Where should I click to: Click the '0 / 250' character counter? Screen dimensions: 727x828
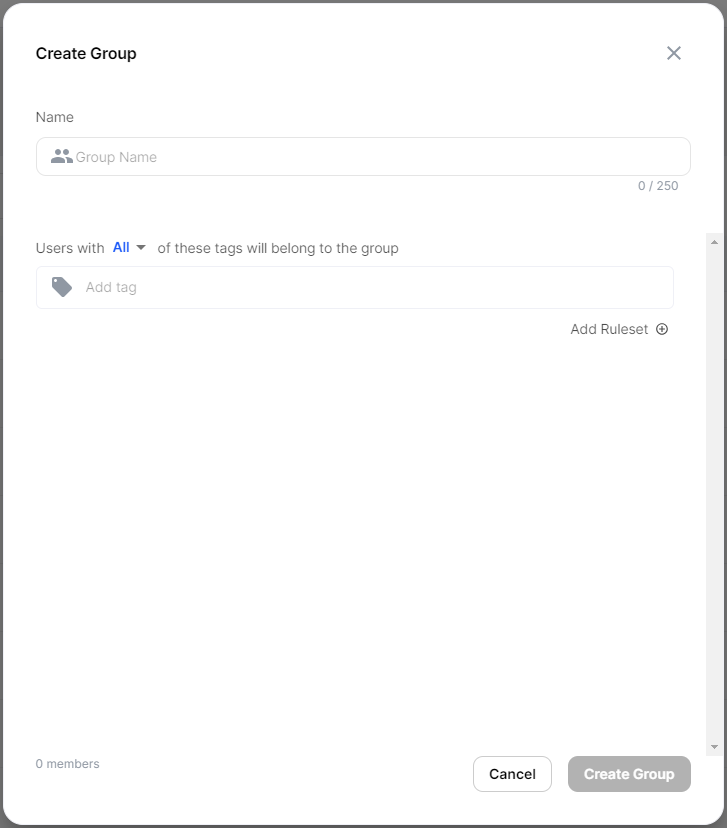coord(658,186)
